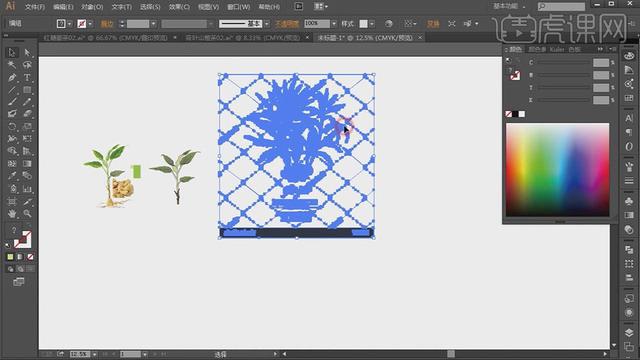640x360 pixels.
Task: Open the 编辑(E) menu
Action: 63,7
